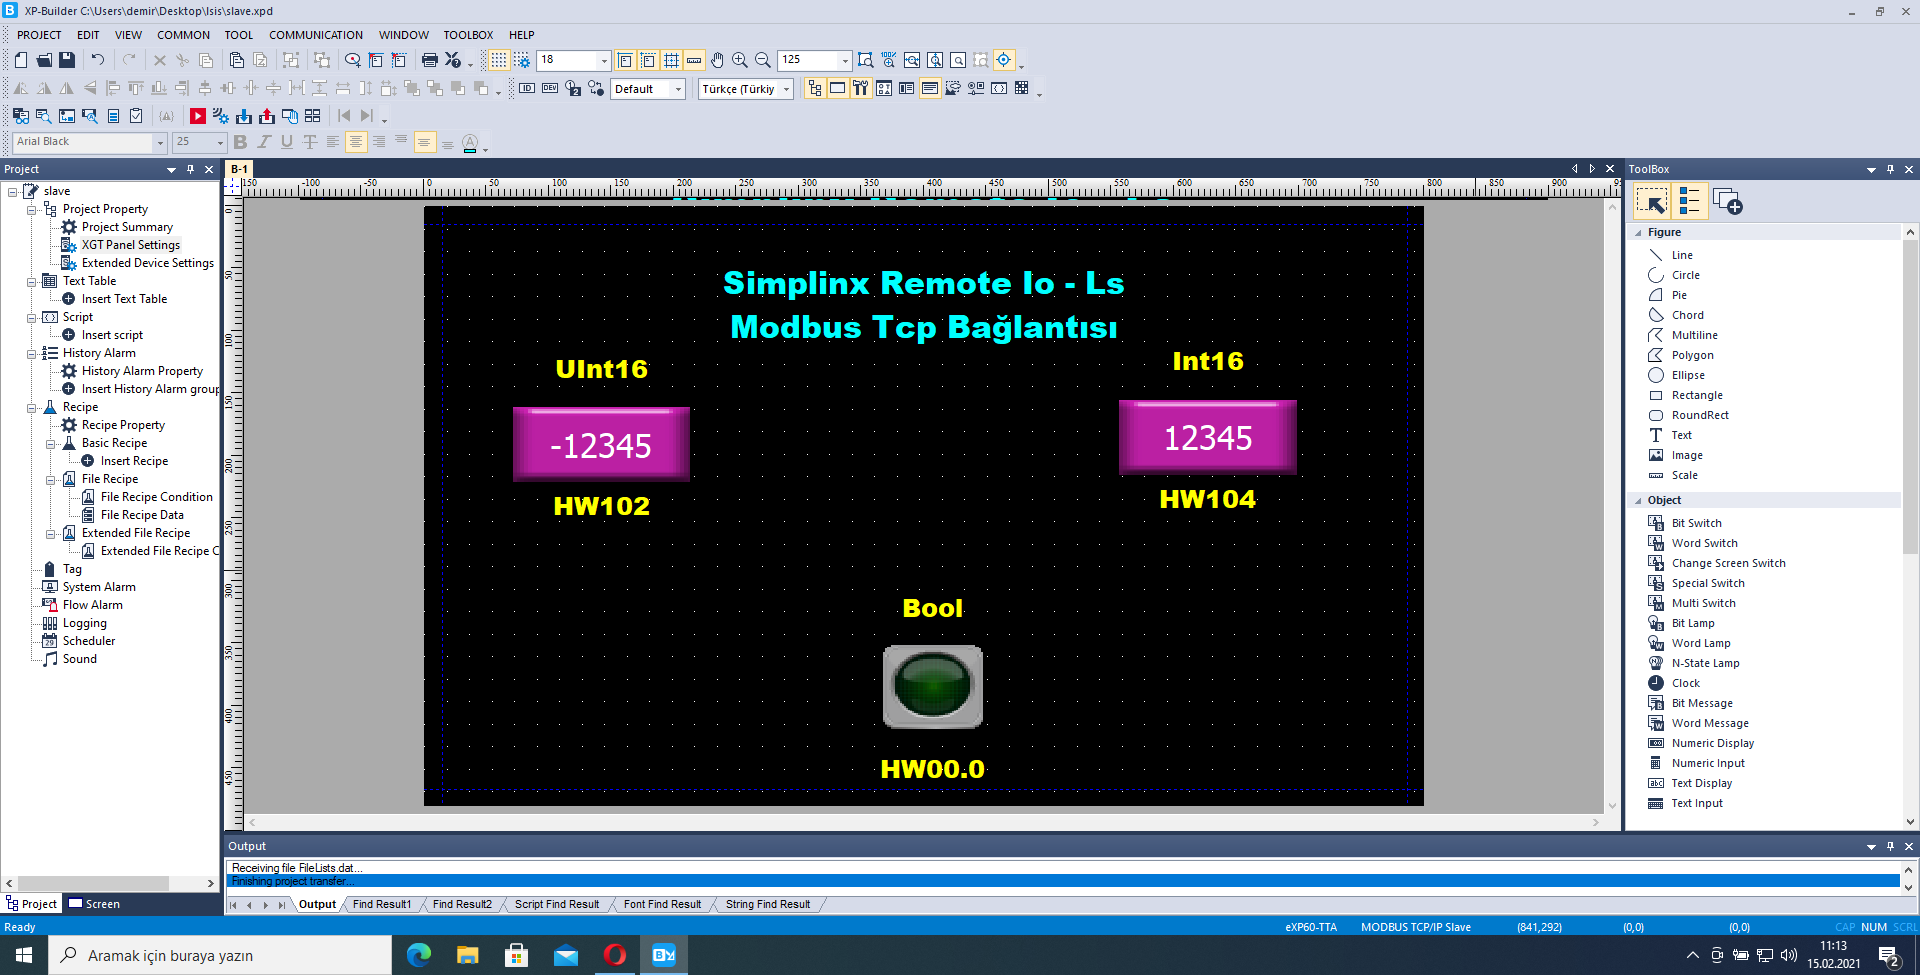Open the grid spacing 18 dropdown
The image size is (1920, 975).
coord(604,61)
